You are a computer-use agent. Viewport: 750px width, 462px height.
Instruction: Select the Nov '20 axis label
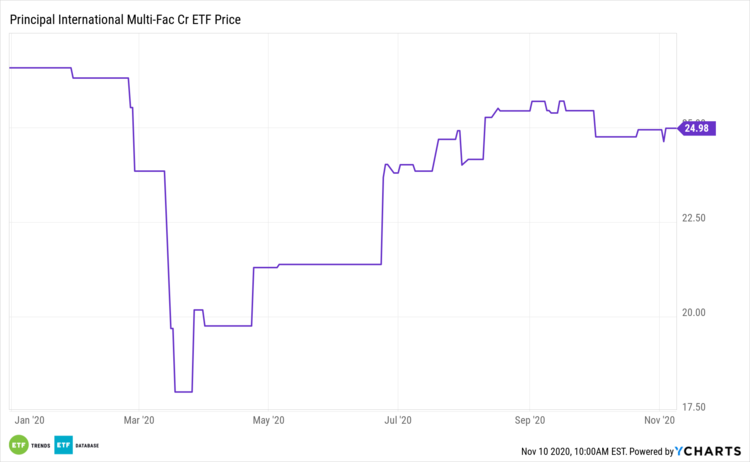[x=658, y=421]
